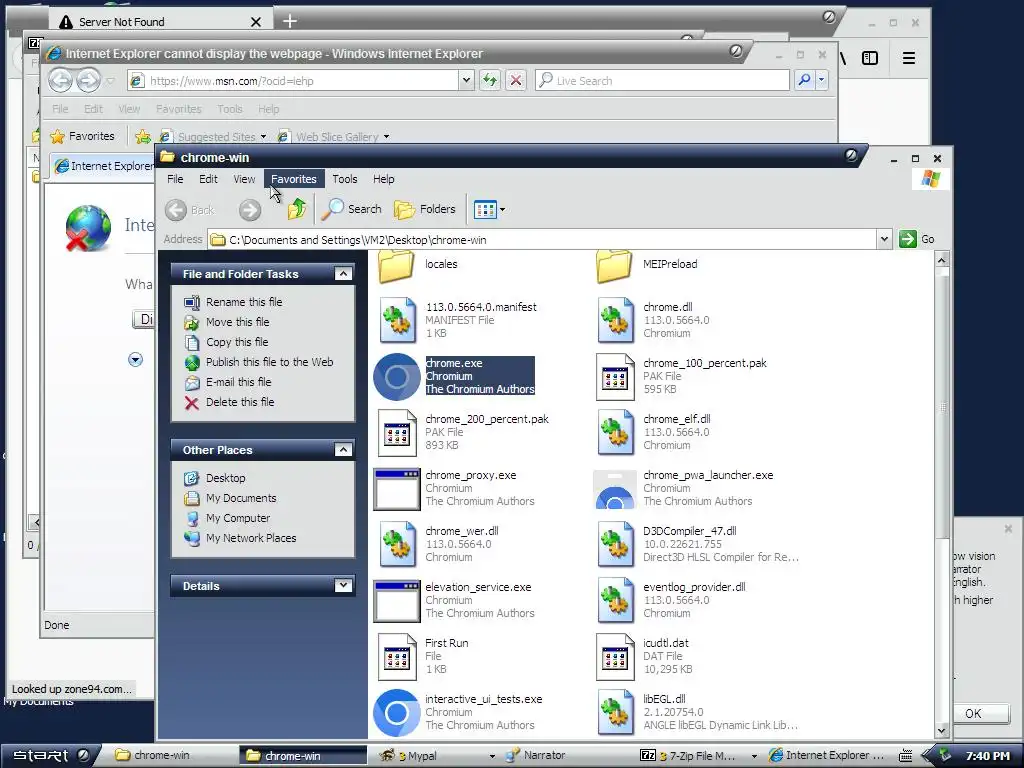Click the file list scroll down arrow
This screenshot has width=1024, height=768.
tap(942, 731)
